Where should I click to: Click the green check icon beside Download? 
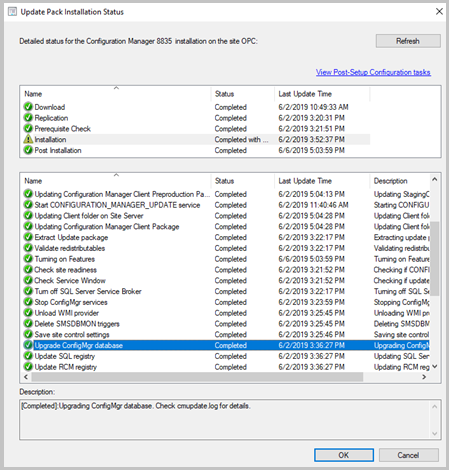[28, 107]
